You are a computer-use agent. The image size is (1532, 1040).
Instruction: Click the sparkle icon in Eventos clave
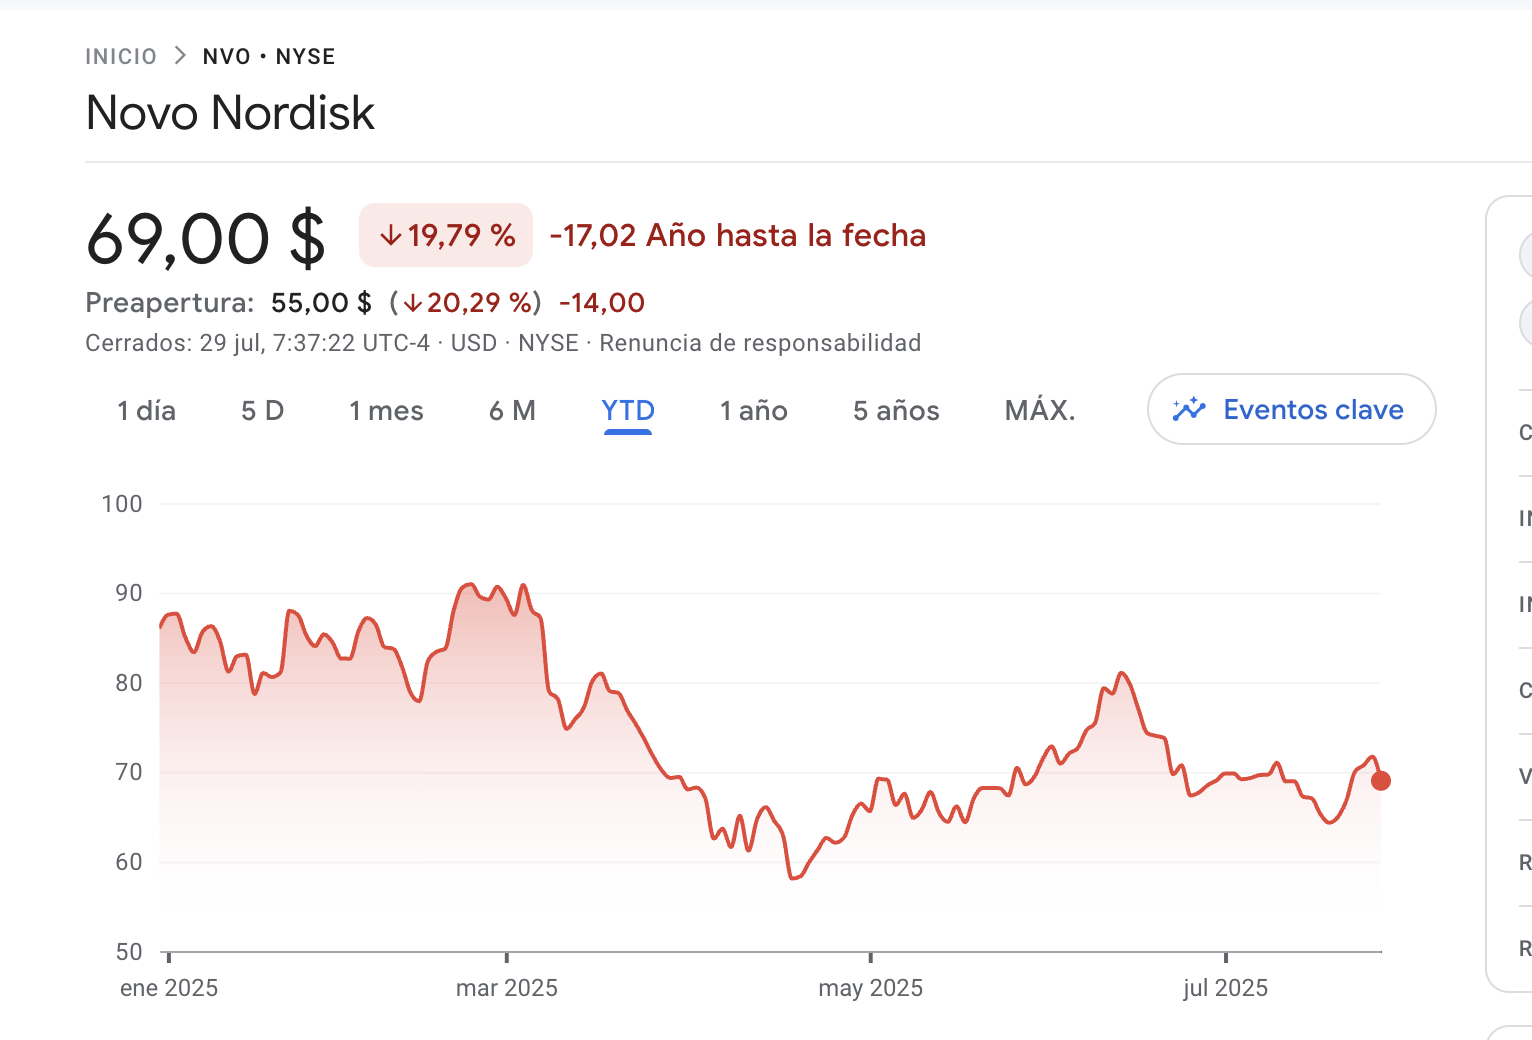coord(1189,409)
